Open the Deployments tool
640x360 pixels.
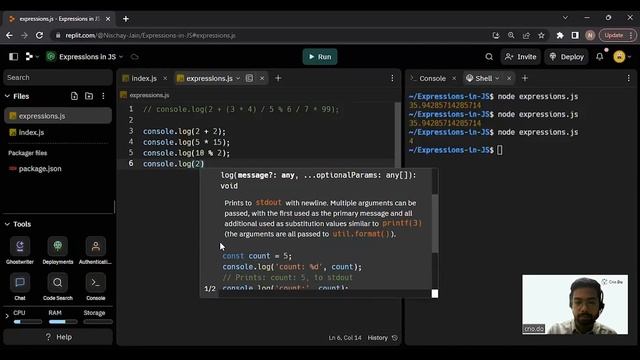click(58, 250)
